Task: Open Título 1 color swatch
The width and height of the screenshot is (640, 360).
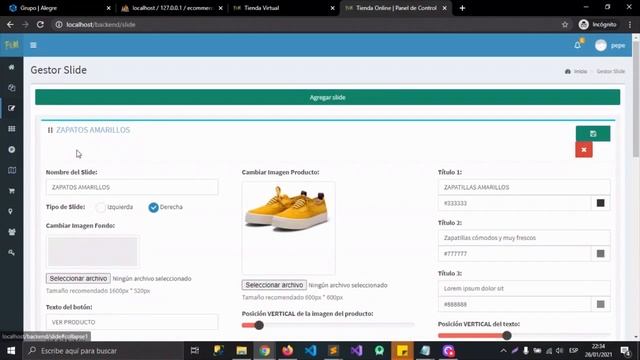Action: tap(600, 203)
